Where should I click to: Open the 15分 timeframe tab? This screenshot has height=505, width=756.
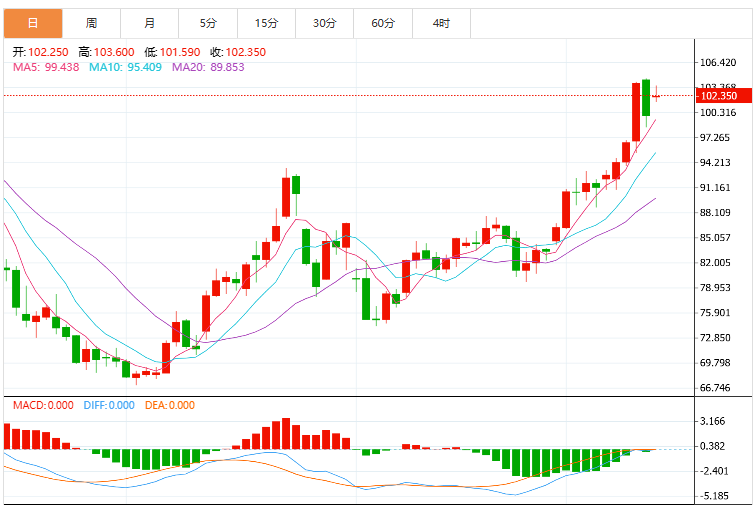coord(266,23)
